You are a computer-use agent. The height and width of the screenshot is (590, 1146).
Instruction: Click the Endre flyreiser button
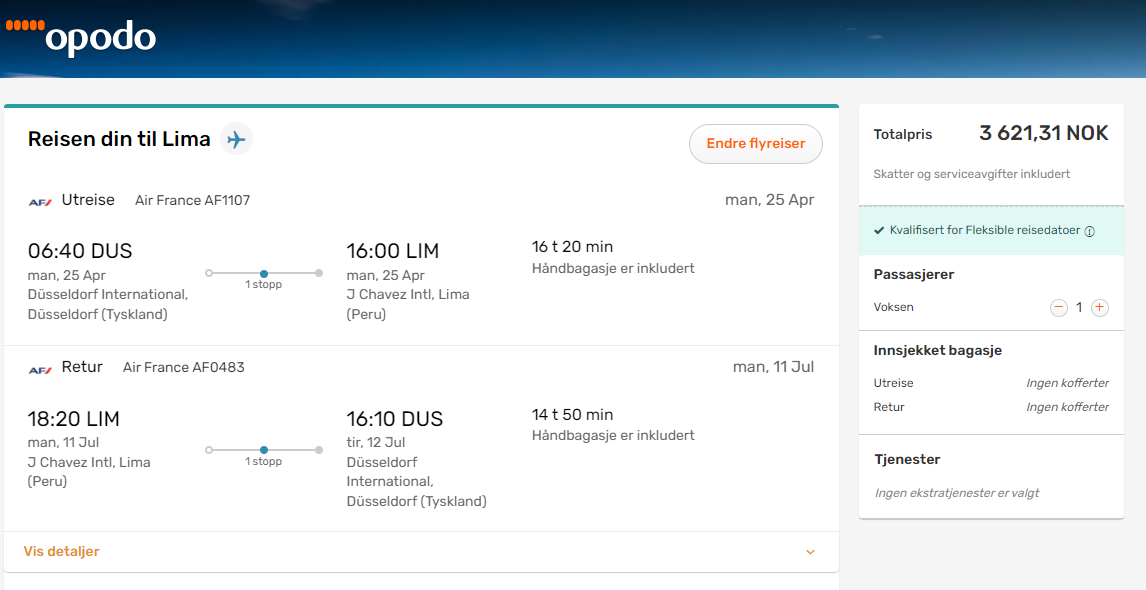(756, 144)
